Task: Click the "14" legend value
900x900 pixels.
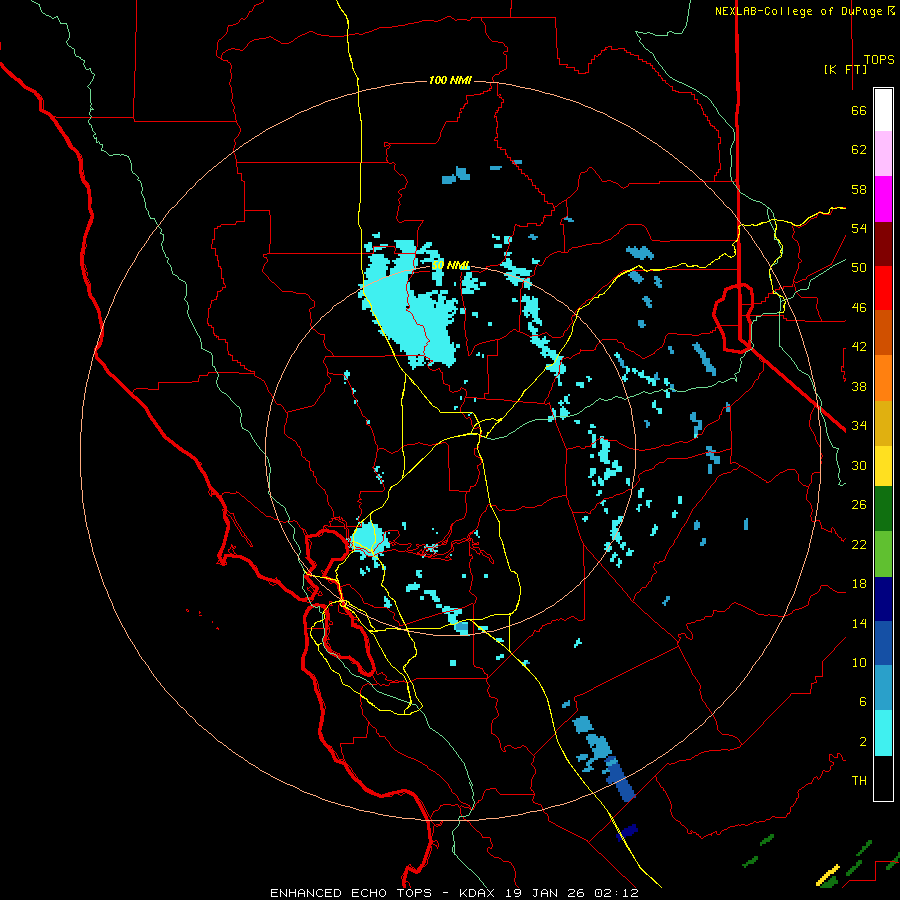Action: (859, 623)
